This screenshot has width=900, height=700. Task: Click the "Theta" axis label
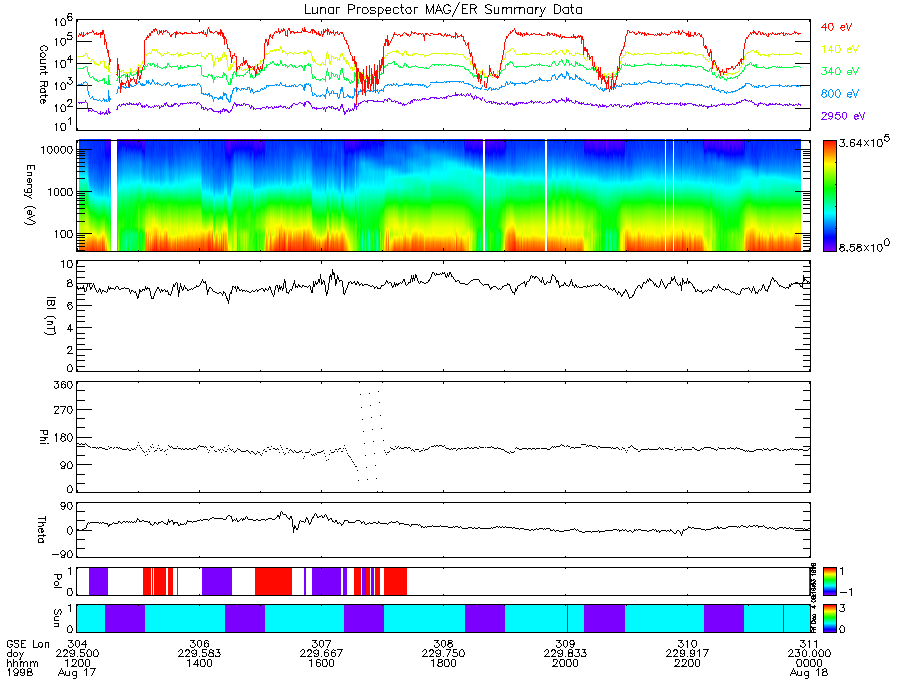coord(41,530)
